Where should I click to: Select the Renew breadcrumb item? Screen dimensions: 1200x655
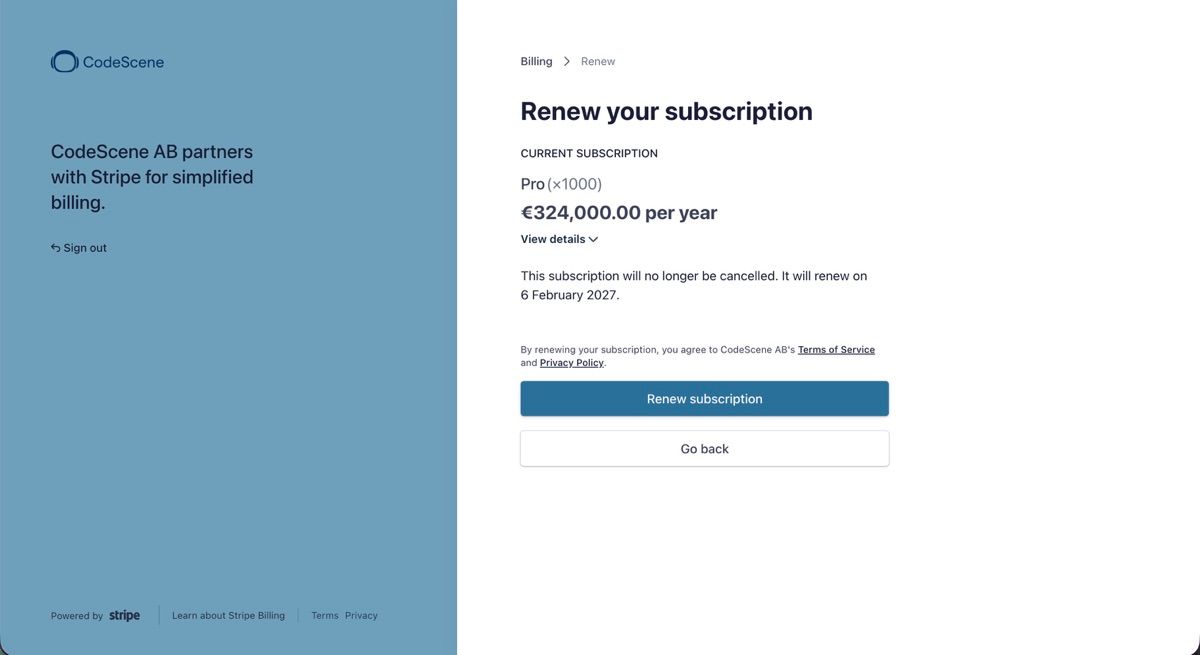tap(598, 61)
